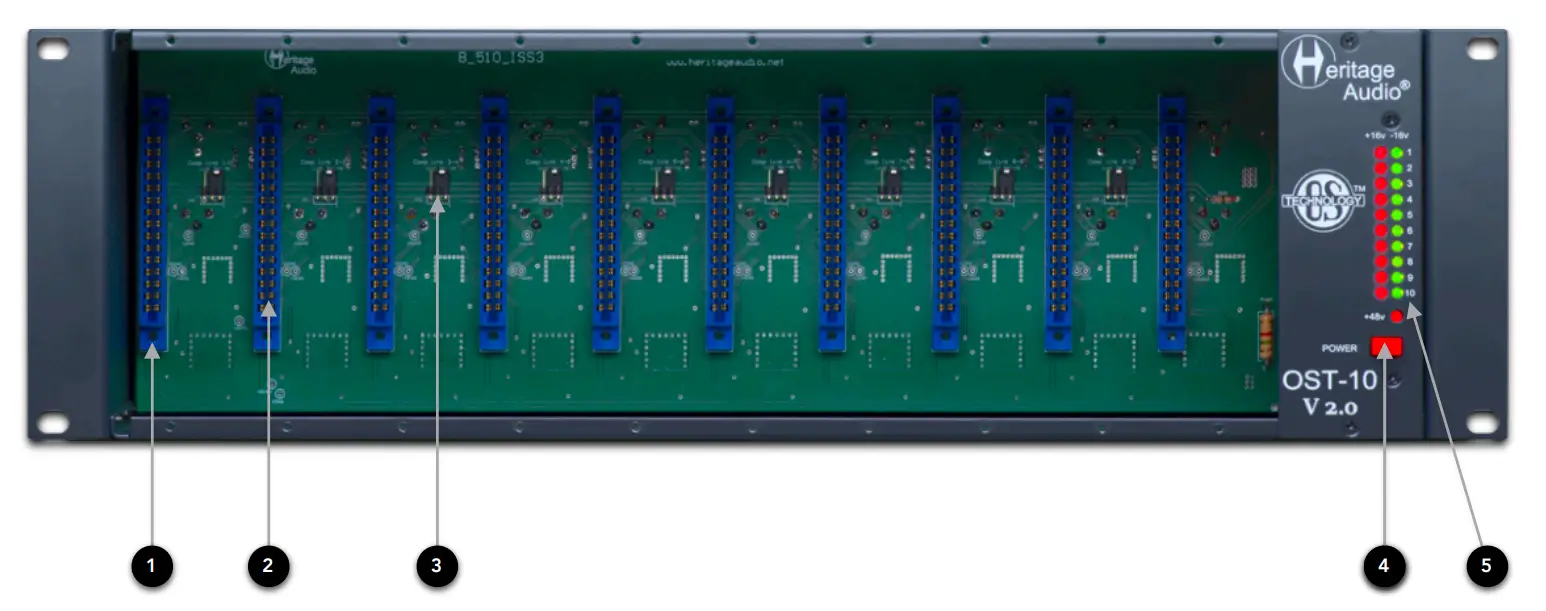Click the +48v label text
This screenshot has width=1546, height=611.
1375,317
